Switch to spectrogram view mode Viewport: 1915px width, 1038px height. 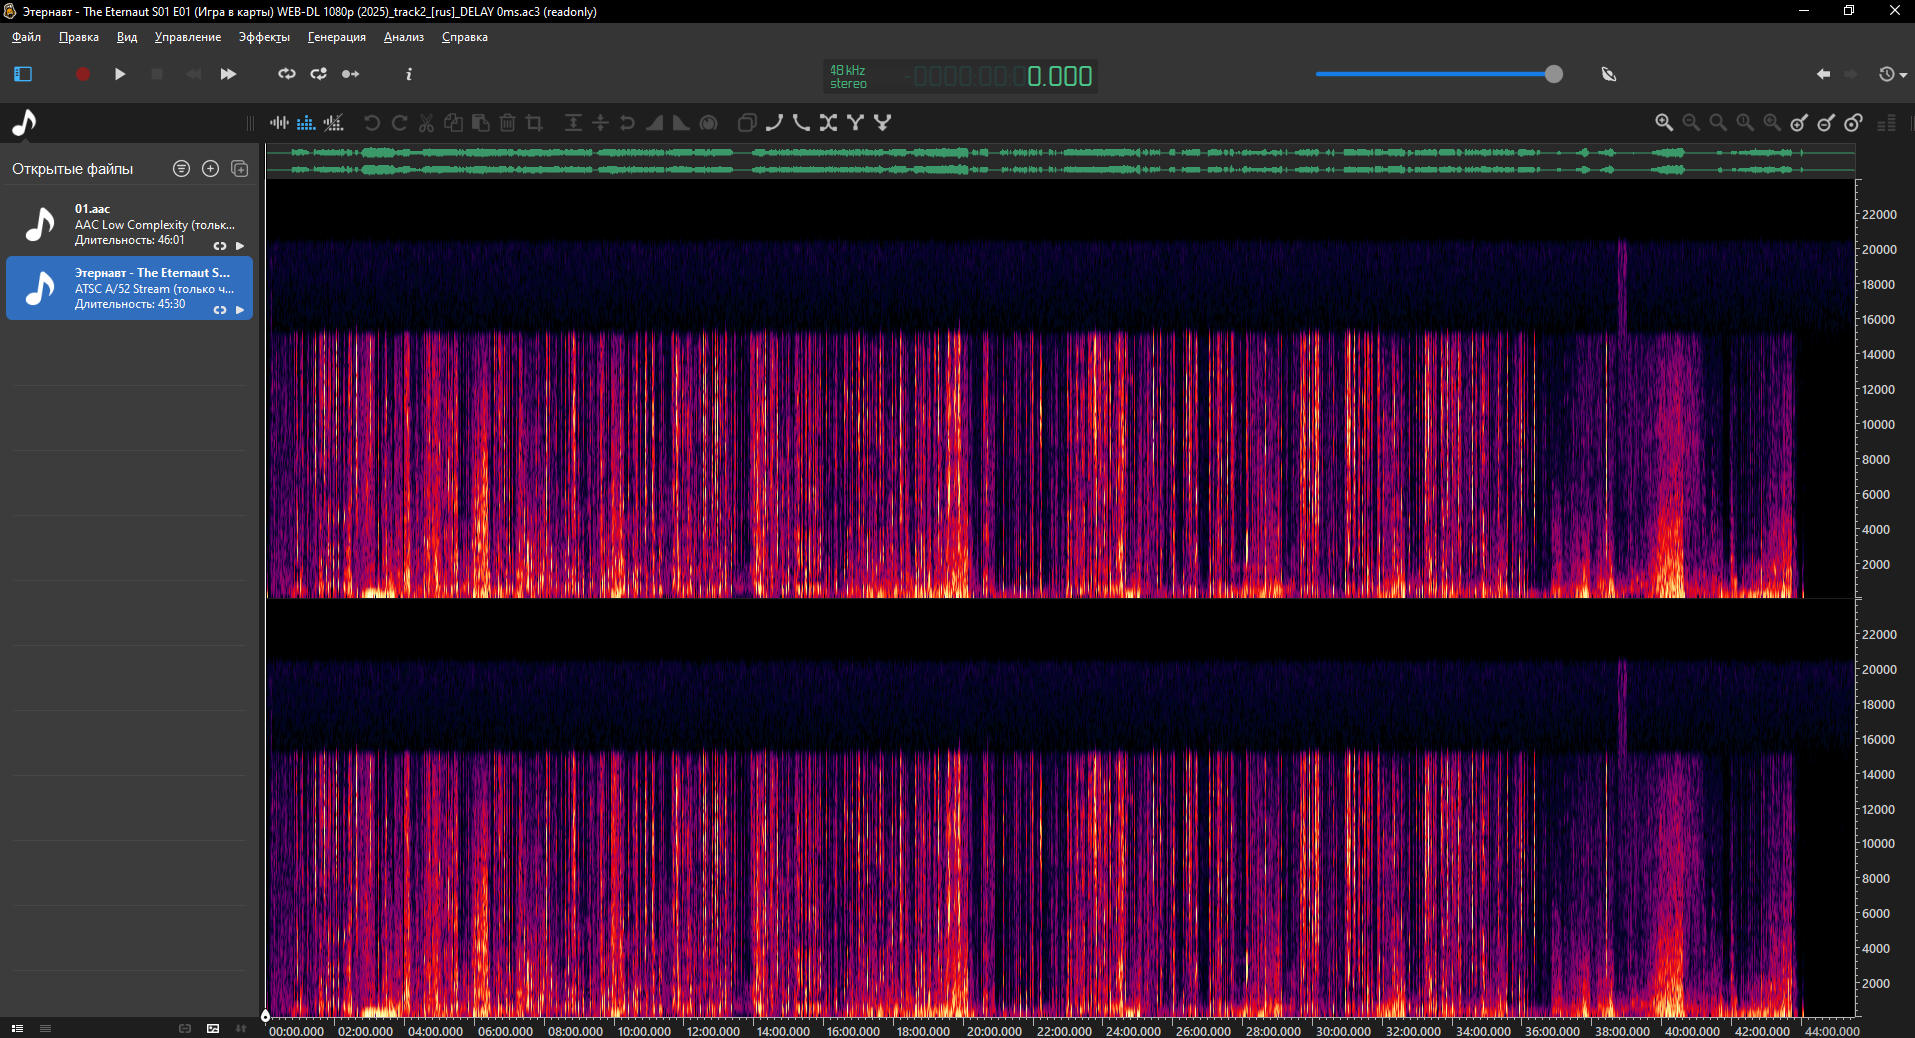[x=306, y=122]
